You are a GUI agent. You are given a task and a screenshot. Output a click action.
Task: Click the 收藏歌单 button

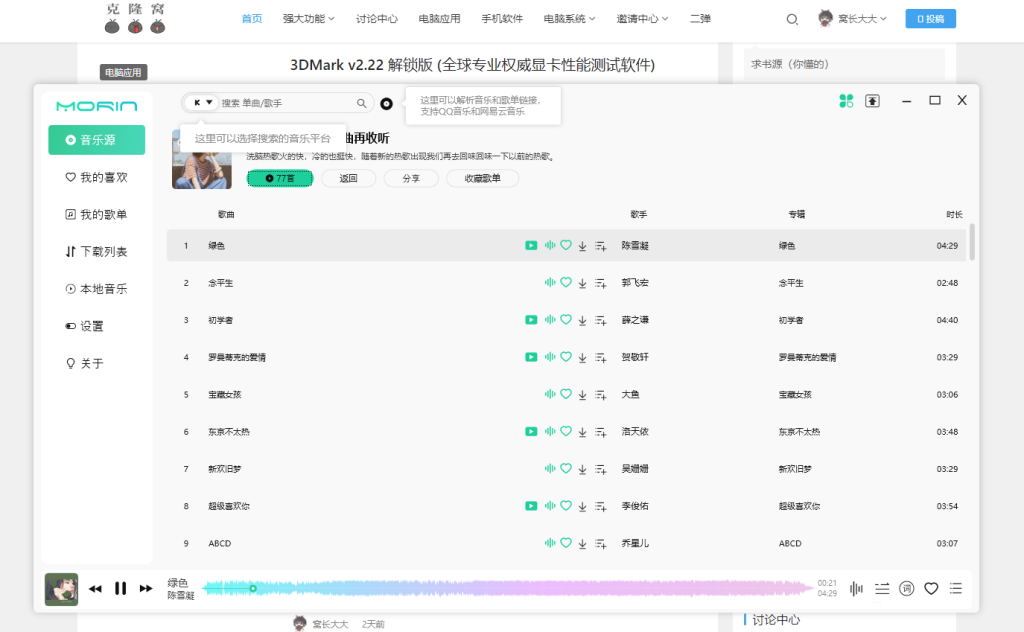(x=483, y=178)
